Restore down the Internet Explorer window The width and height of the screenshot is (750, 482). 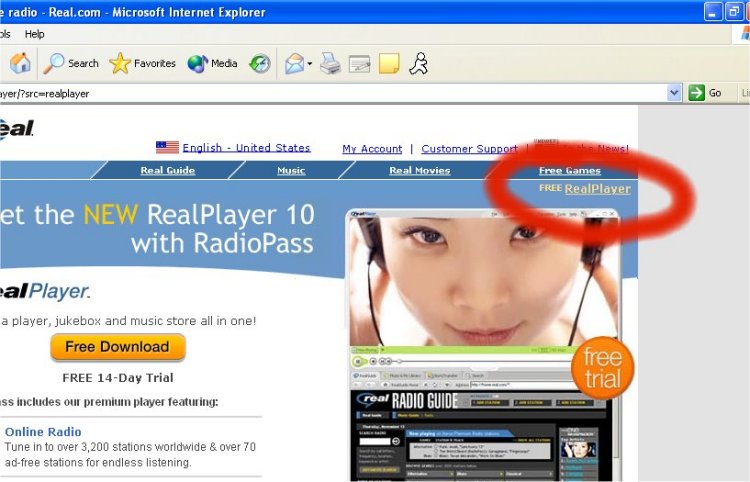pyautogui.click(x=734, y=12)
